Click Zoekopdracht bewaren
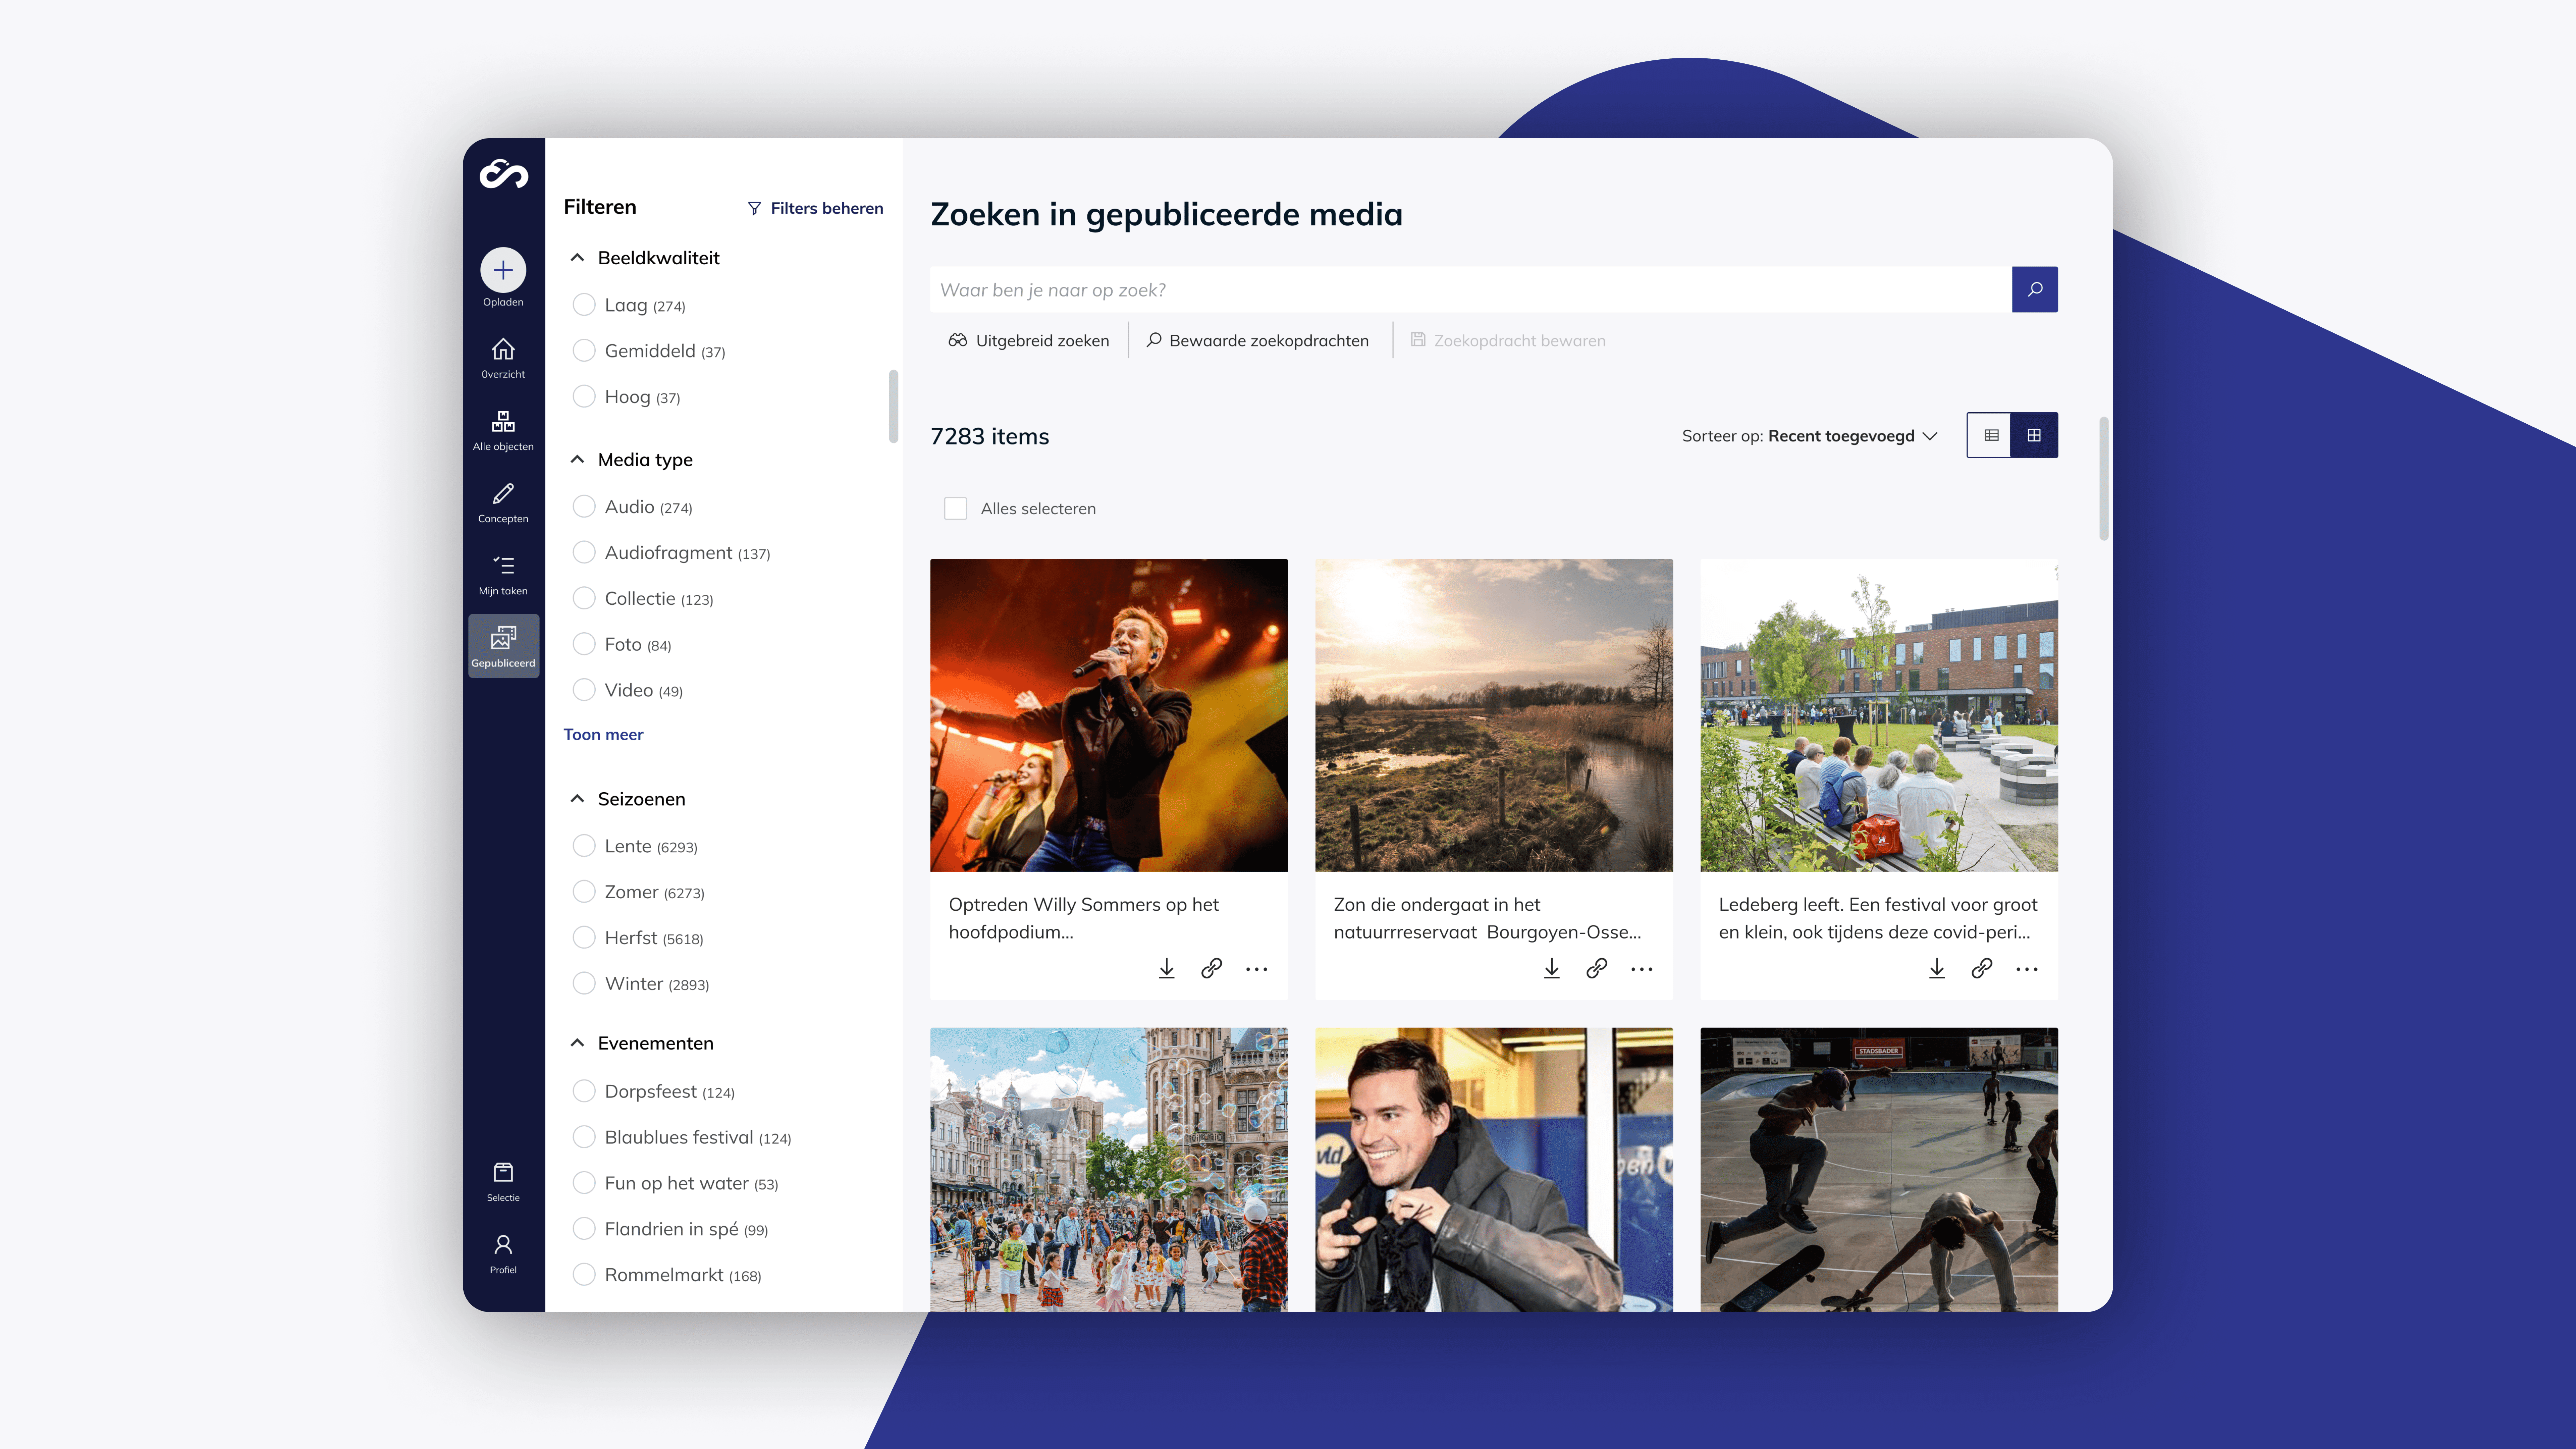This screenshot has height=1449, width=2576. [1508, 341]
